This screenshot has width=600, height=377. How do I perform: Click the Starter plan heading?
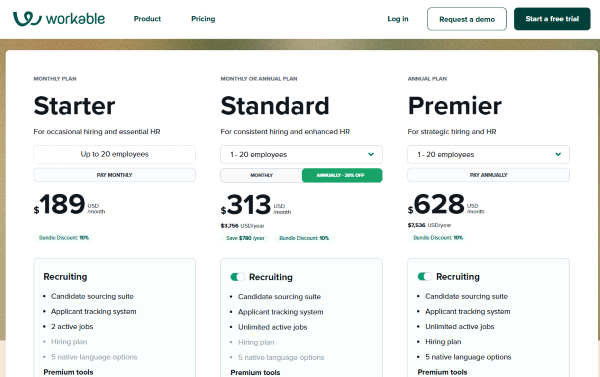(x=74, y=106)
